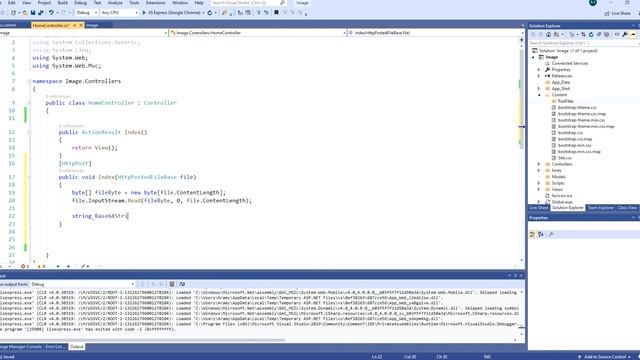640x360 pixels.
Task: Select Connected Services in Solution Explorer
Action: (x=570, y=63)
